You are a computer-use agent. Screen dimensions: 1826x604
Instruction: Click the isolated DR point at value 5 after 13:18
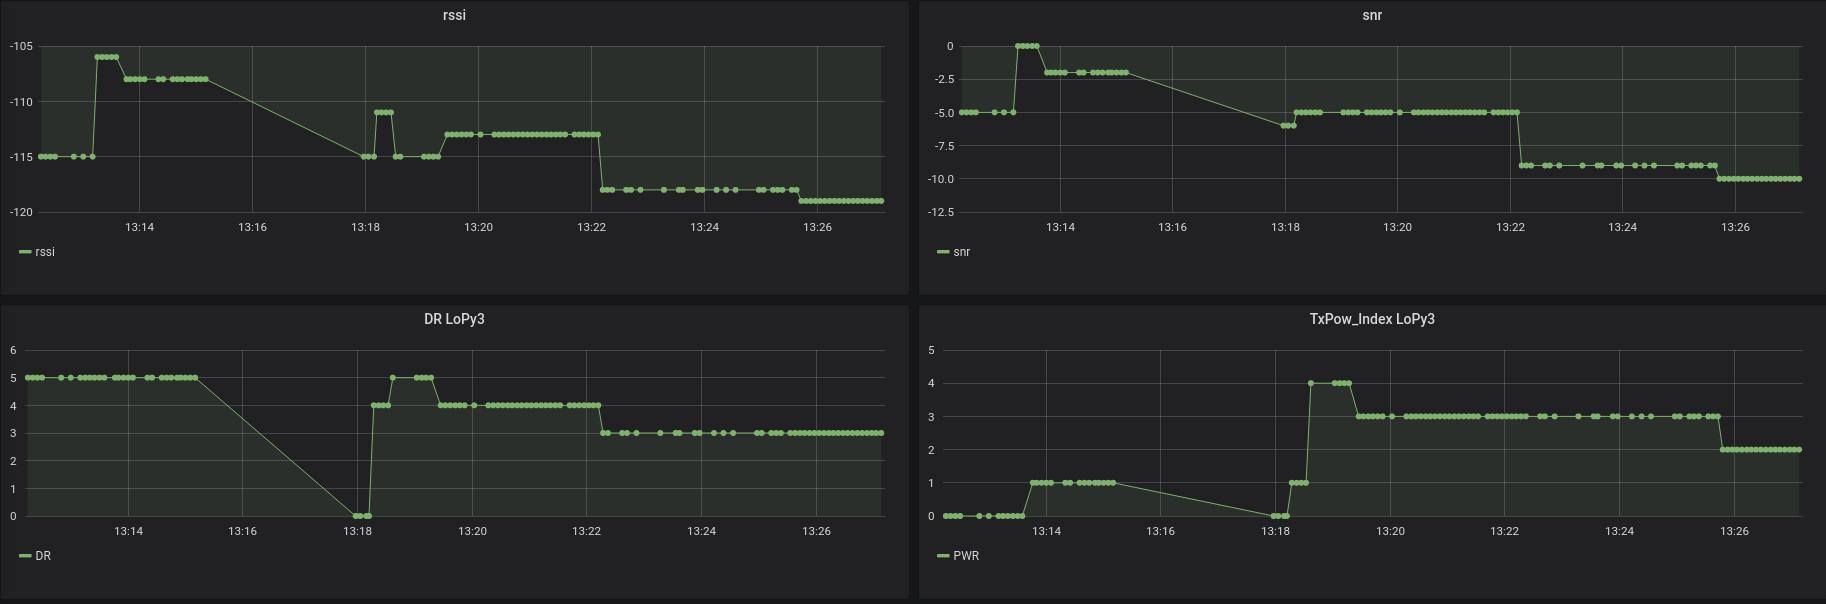pos(393,378)
